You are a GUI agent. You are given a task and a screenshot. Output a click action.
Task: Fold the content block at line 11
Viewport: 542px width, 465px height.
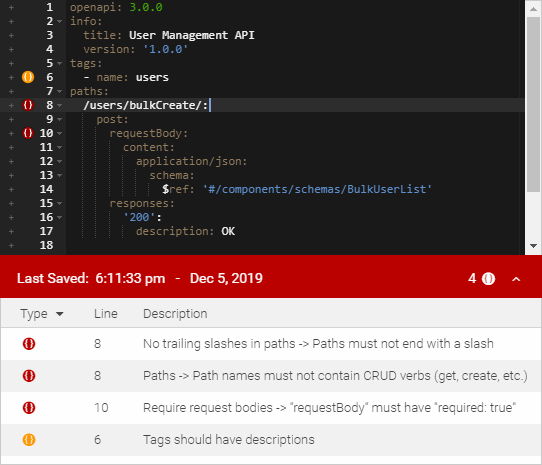coord(59,147)
